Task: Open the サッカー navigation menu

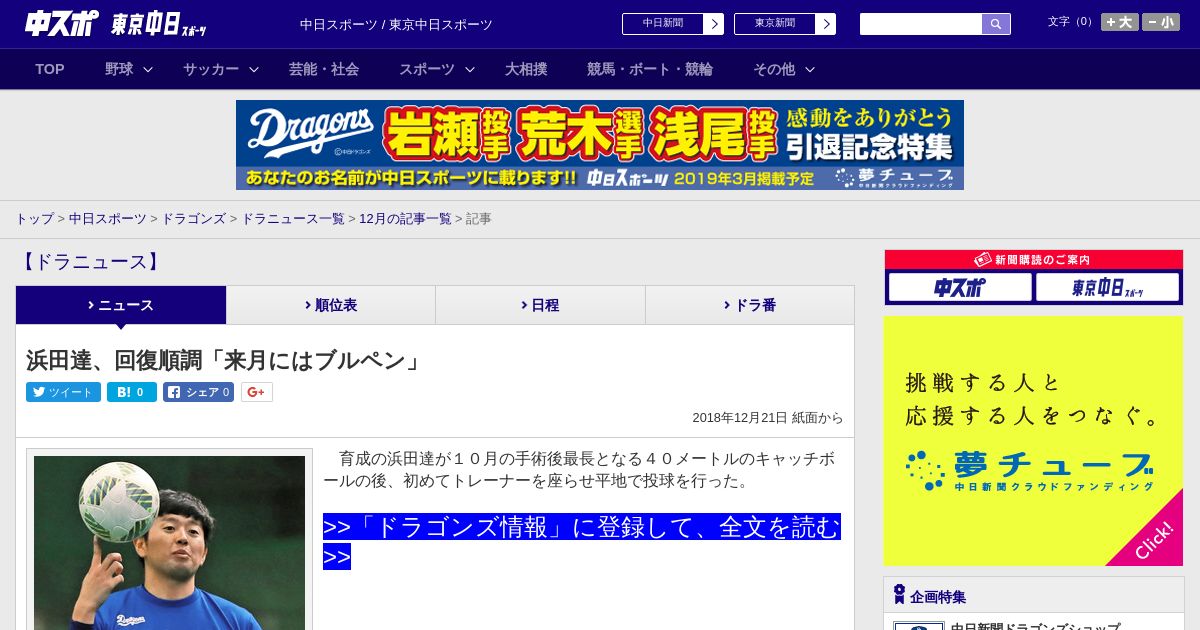Action: tap(211, 69)
